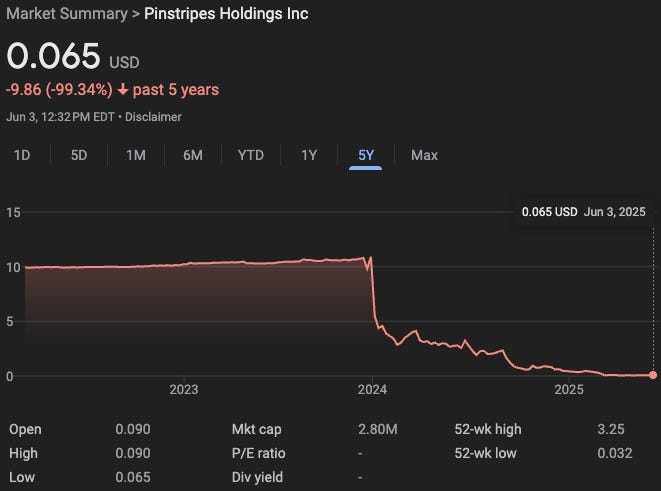Click the price line peak near 2024
This screenshot has width=661, height=491.
371,257
